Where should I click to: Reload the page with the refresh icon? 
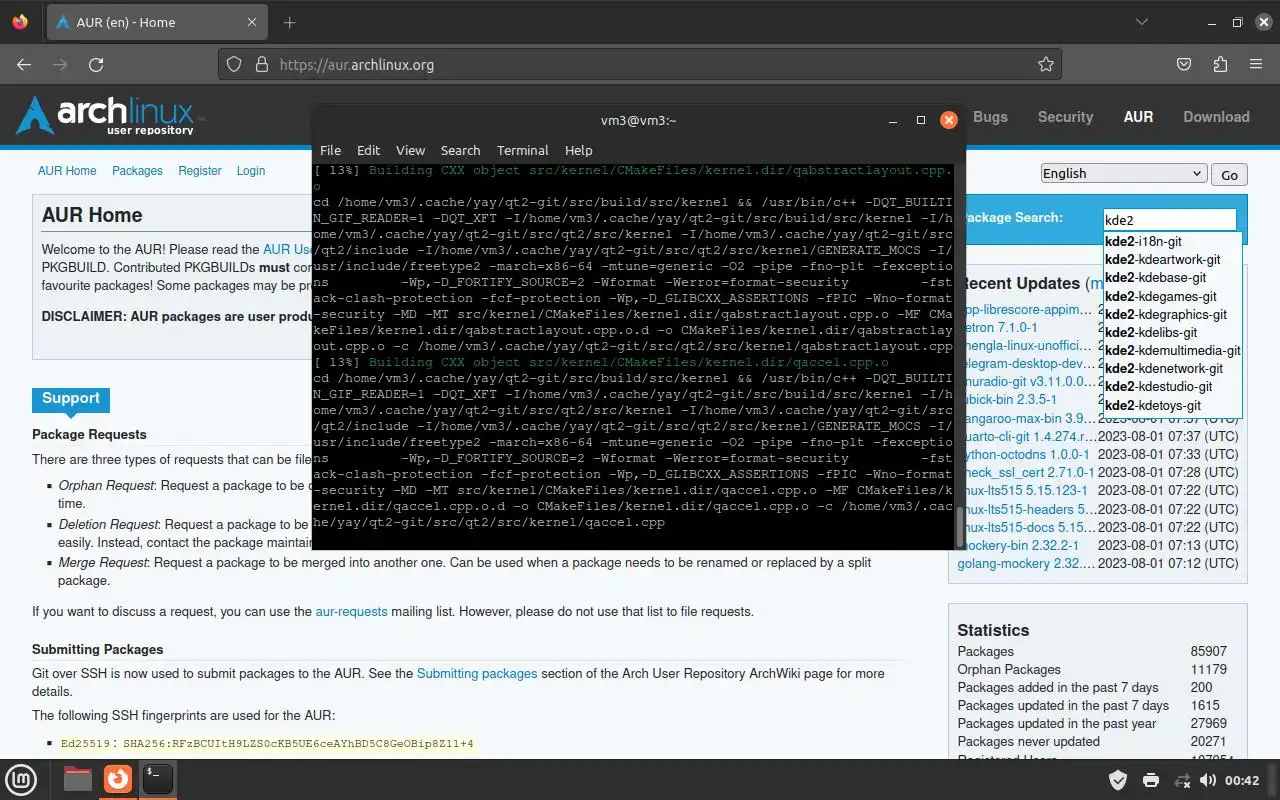[96, 64]
